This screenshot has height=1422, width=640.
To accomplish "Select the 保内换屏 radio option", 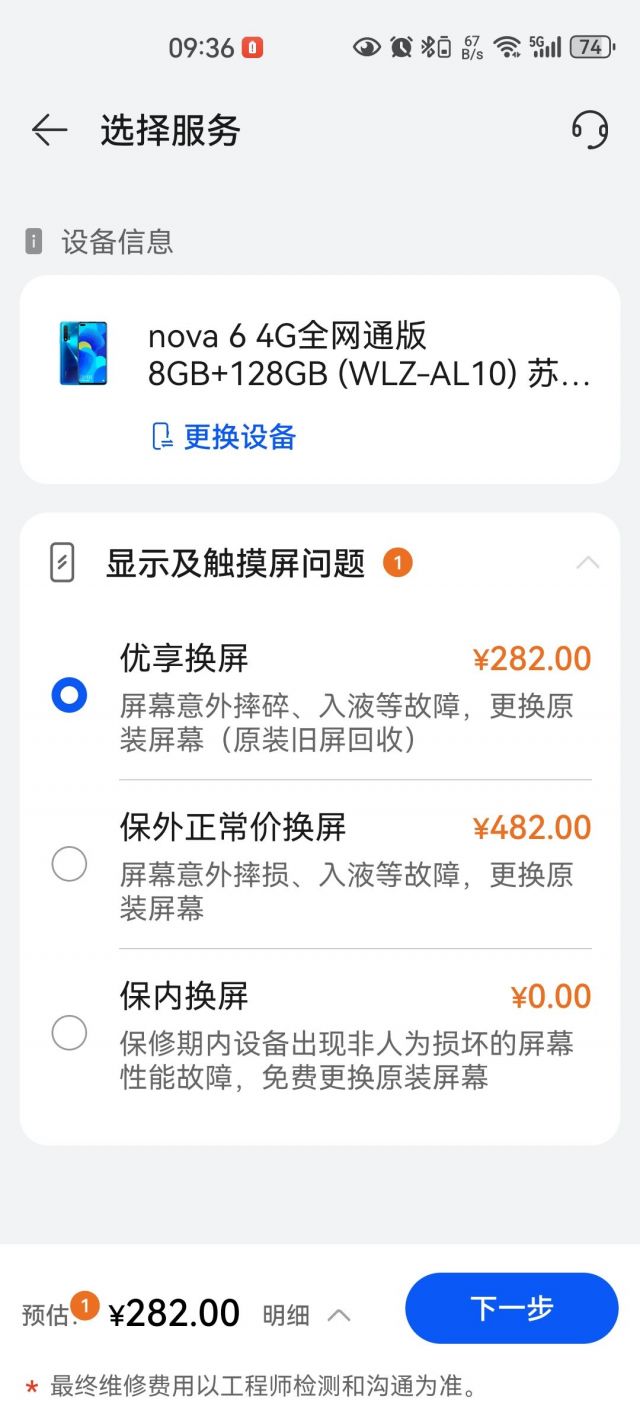I will point(69,1032).
